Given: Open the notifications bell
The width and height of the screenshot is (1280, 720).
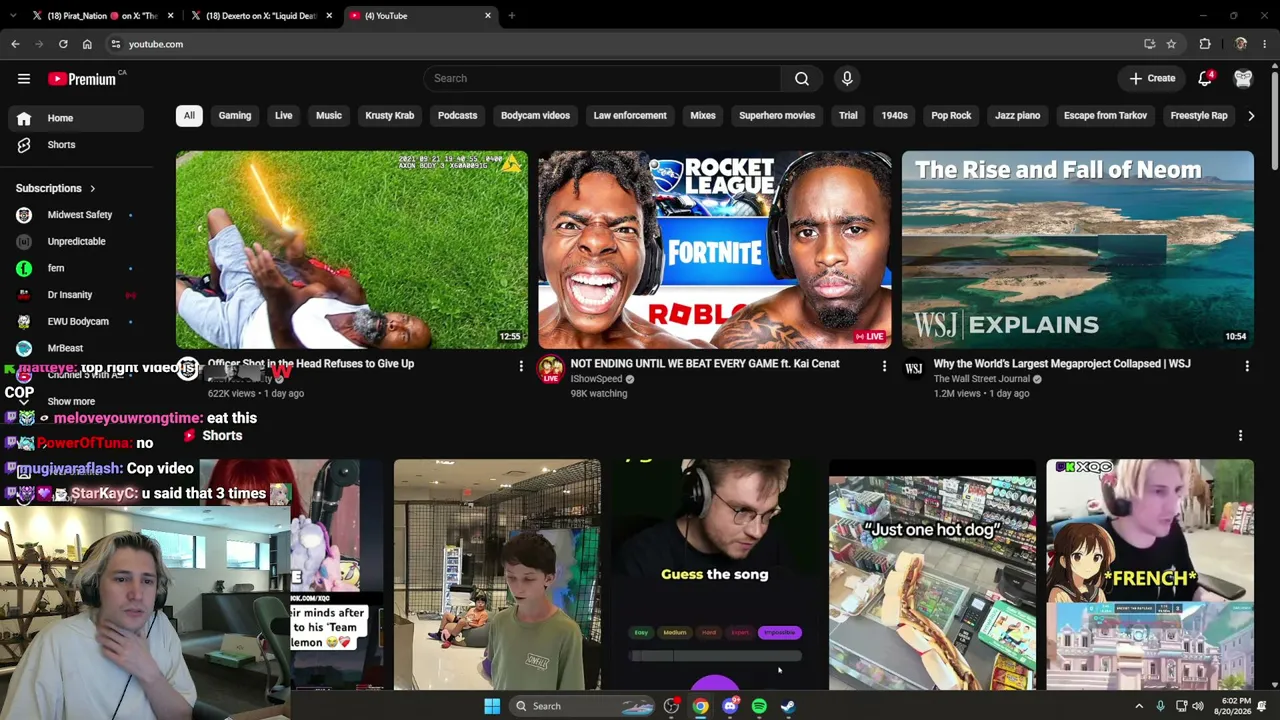Looking at the screenshot, I should pos(1205,78).
